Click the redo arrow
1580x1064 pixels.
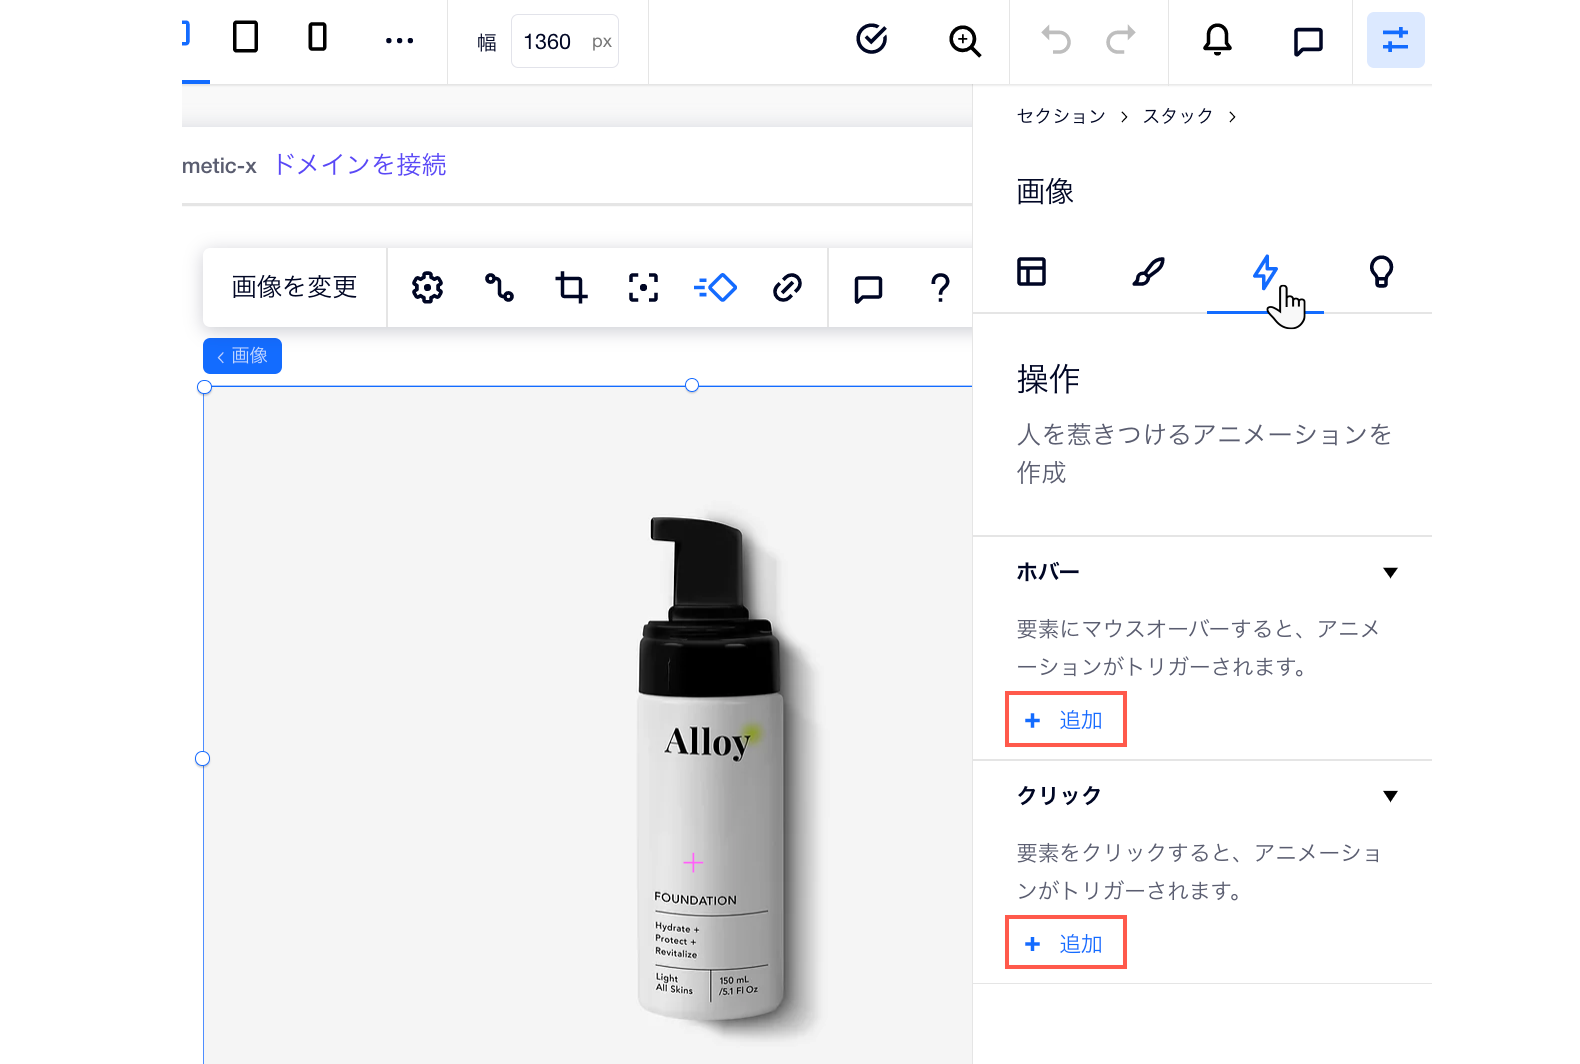click(1121, 40)
